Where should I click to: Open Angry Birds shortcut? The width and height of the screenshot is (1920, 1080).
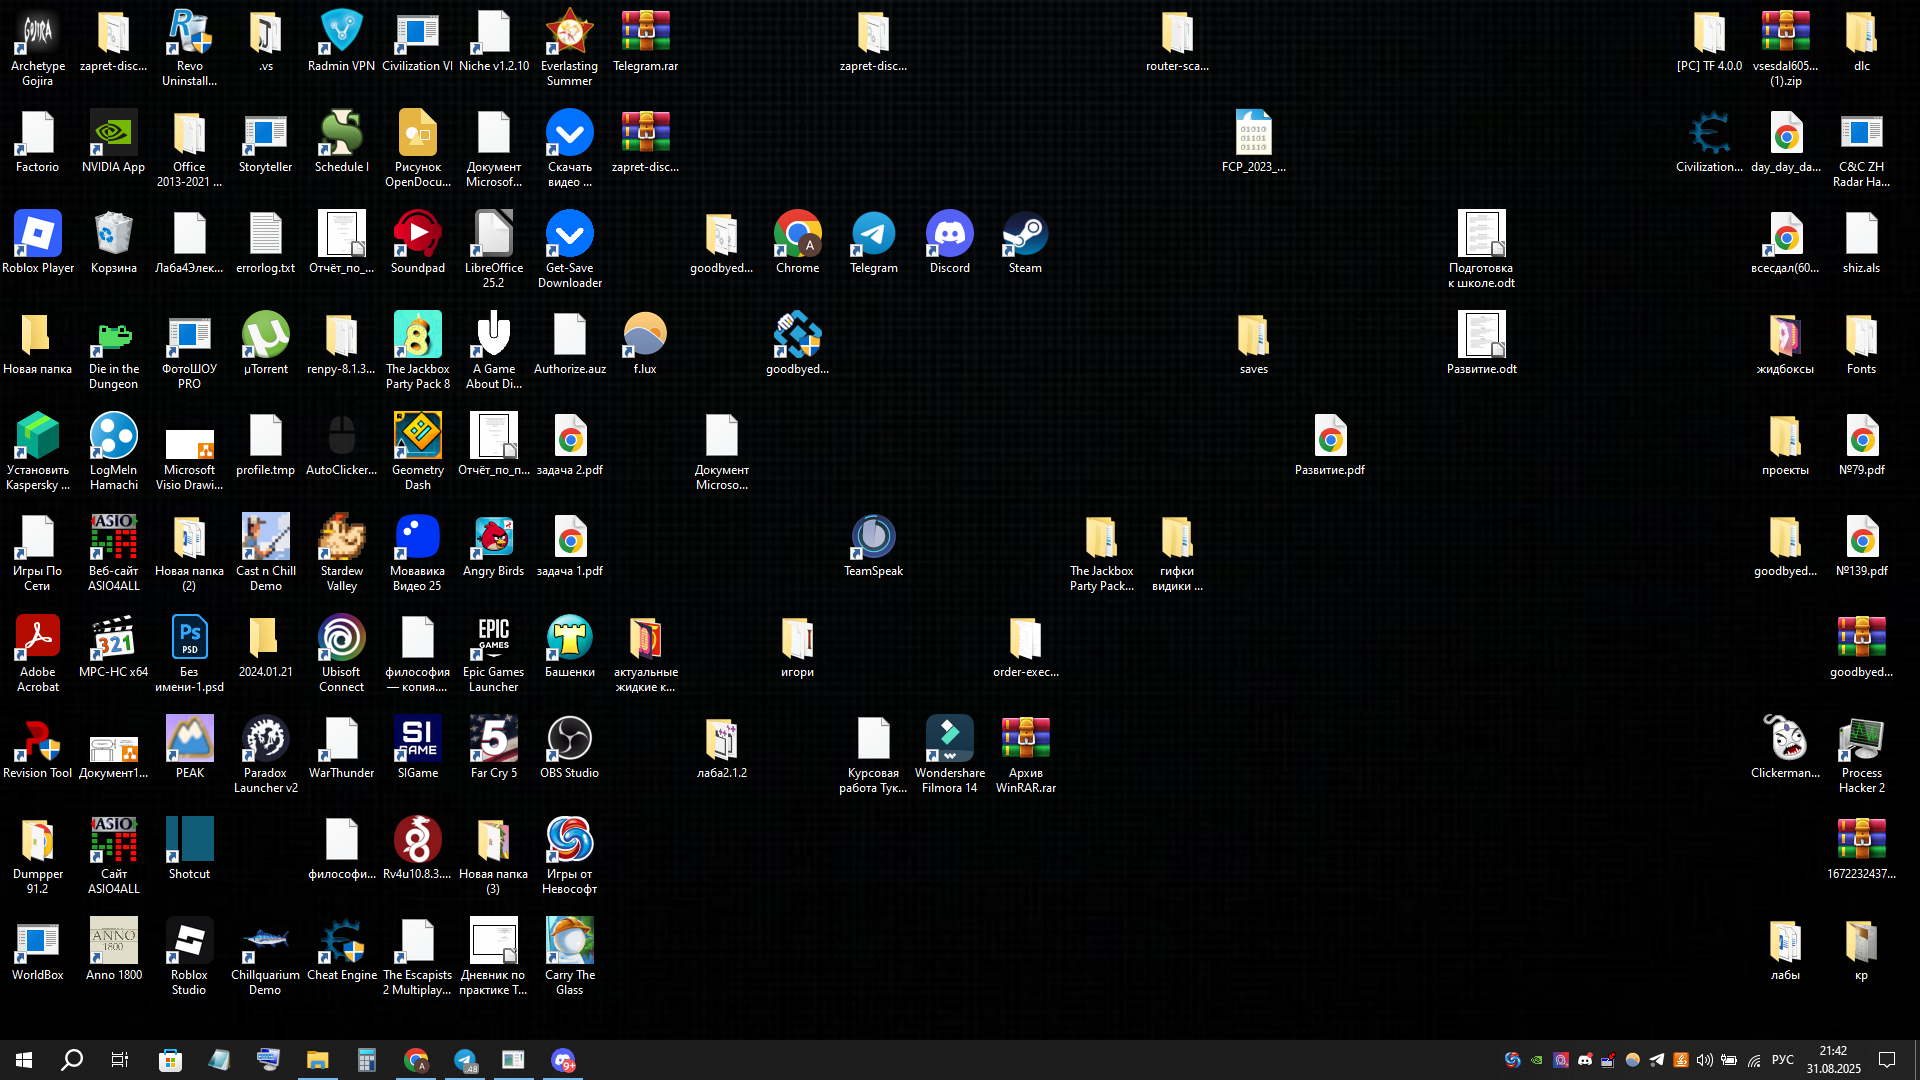[494, 546]
